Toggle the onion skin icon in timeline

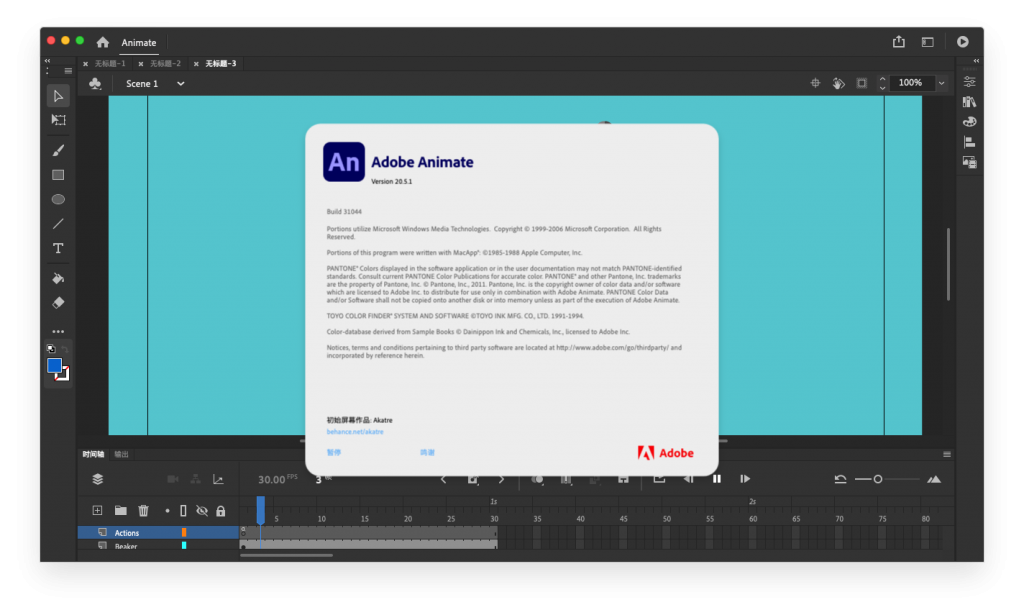tap(537, 479)
